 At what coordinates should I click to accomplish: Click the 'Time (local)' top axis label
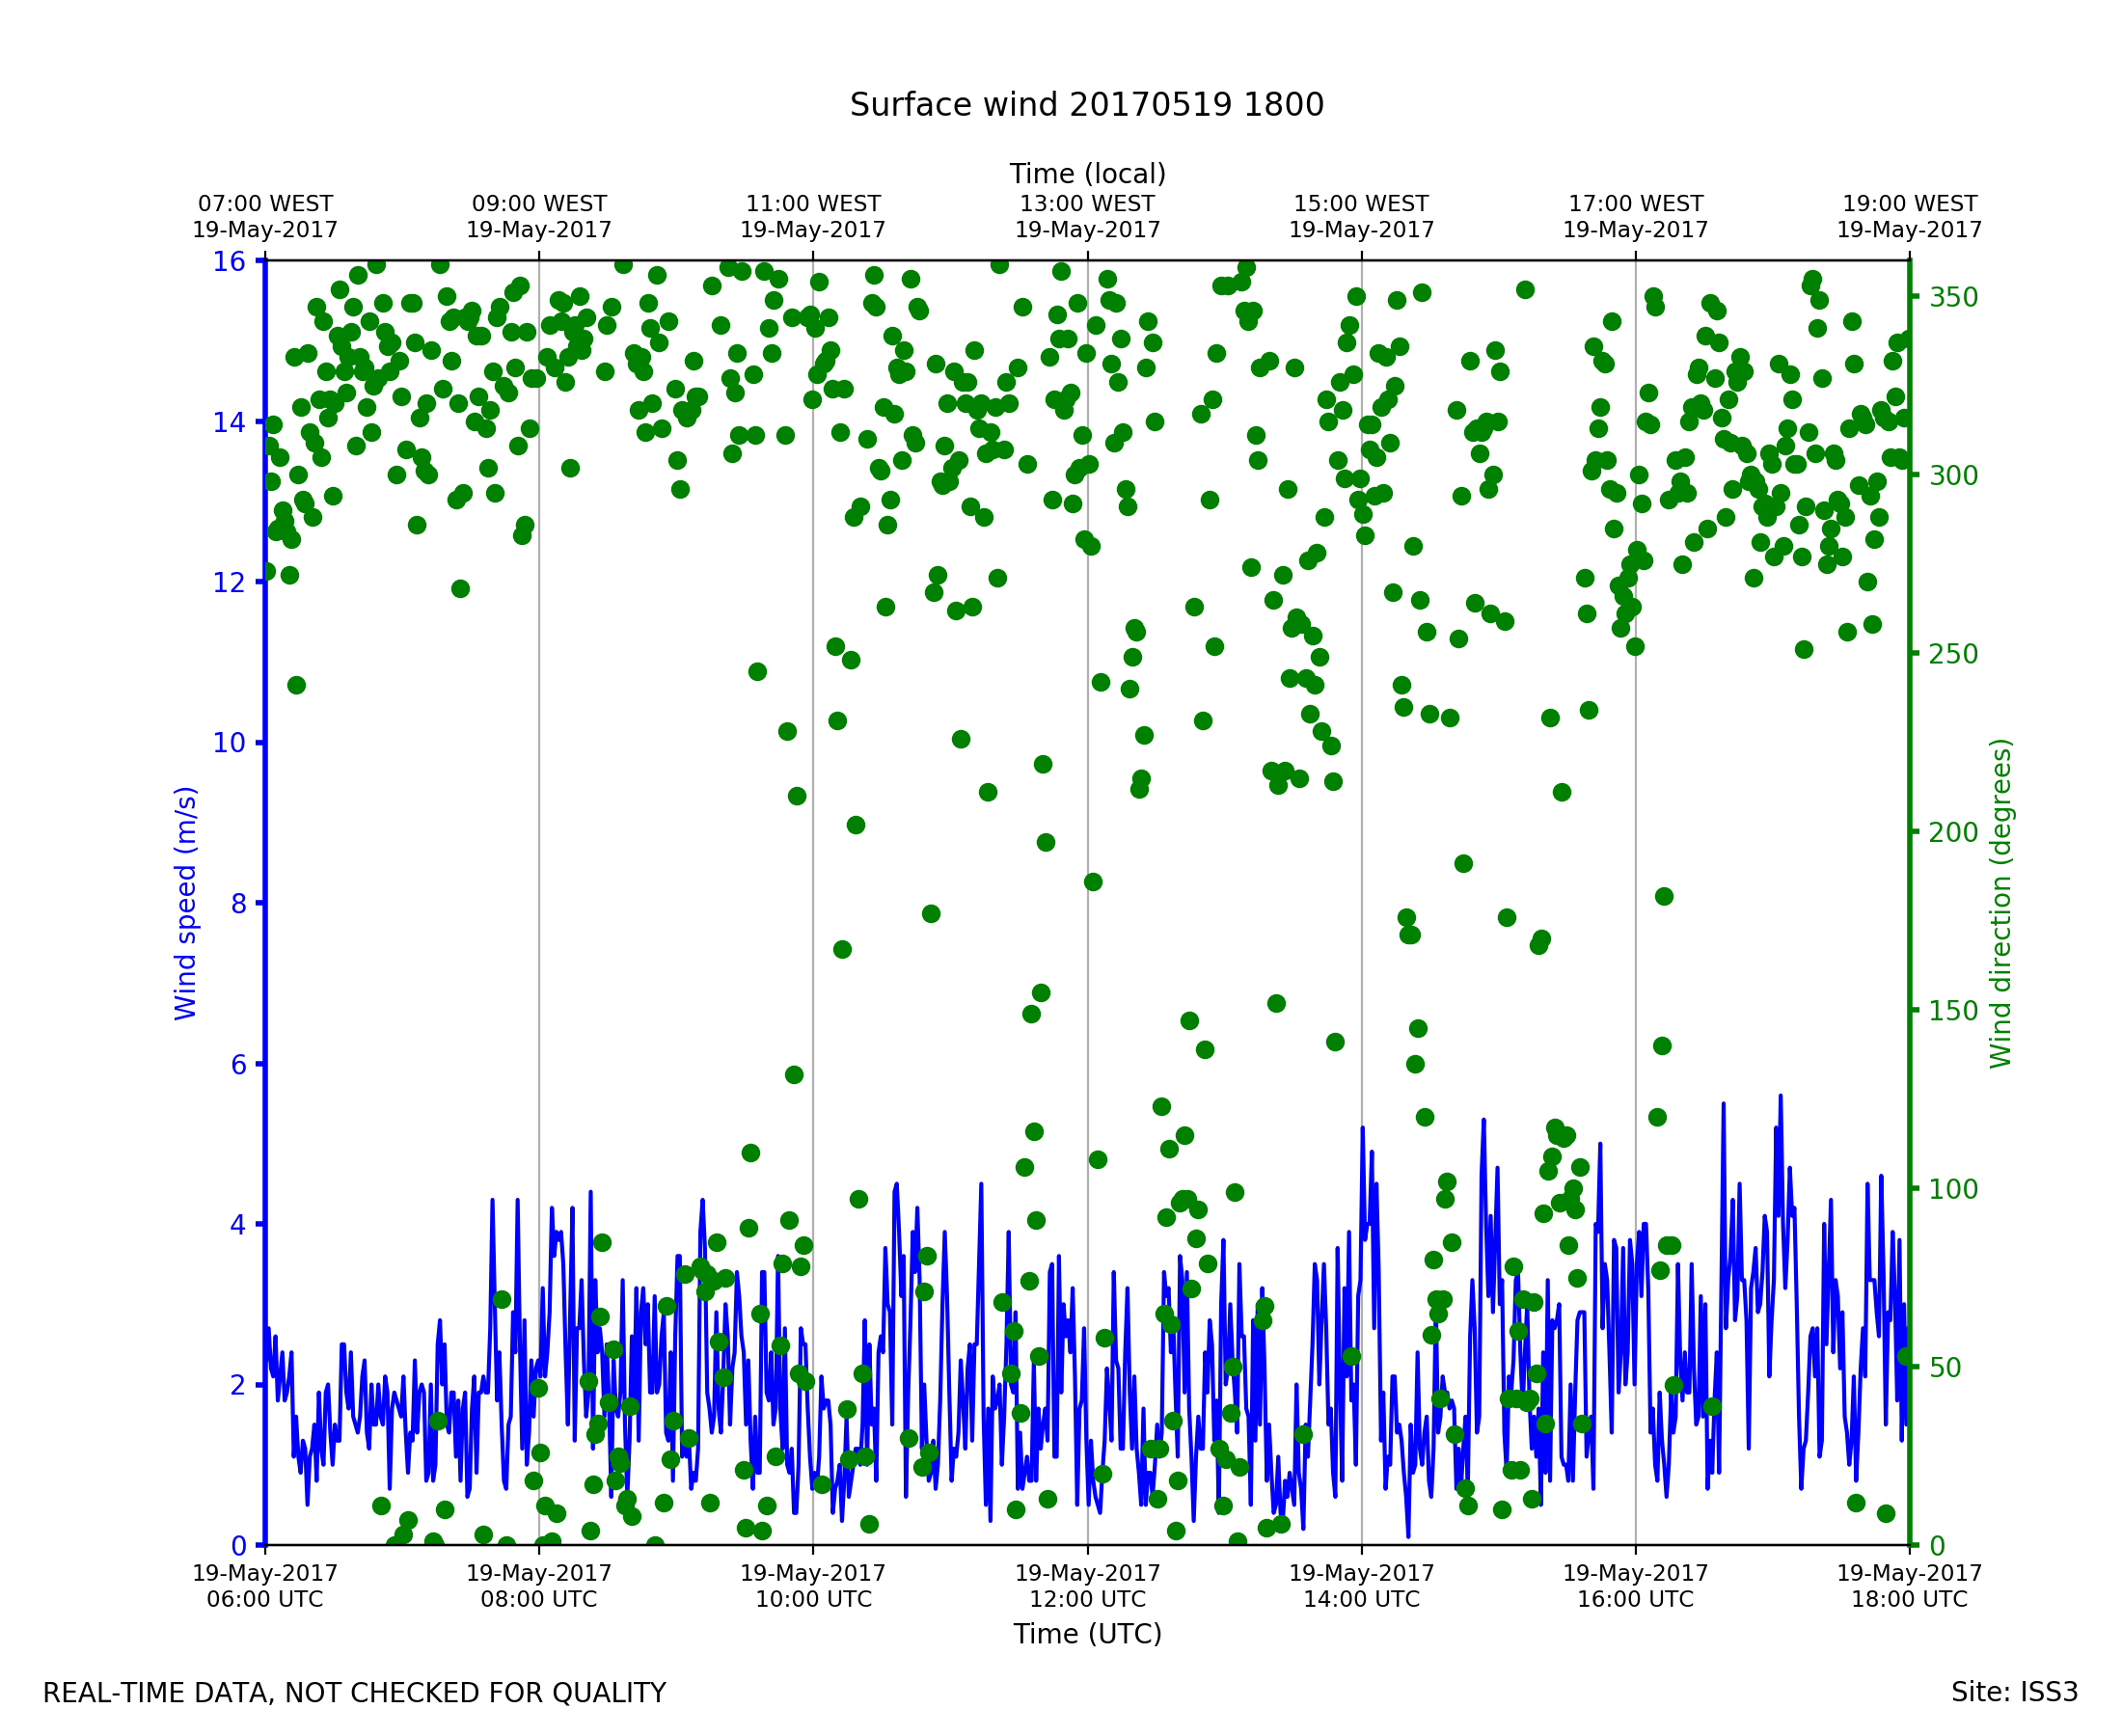pos(1087,174)
